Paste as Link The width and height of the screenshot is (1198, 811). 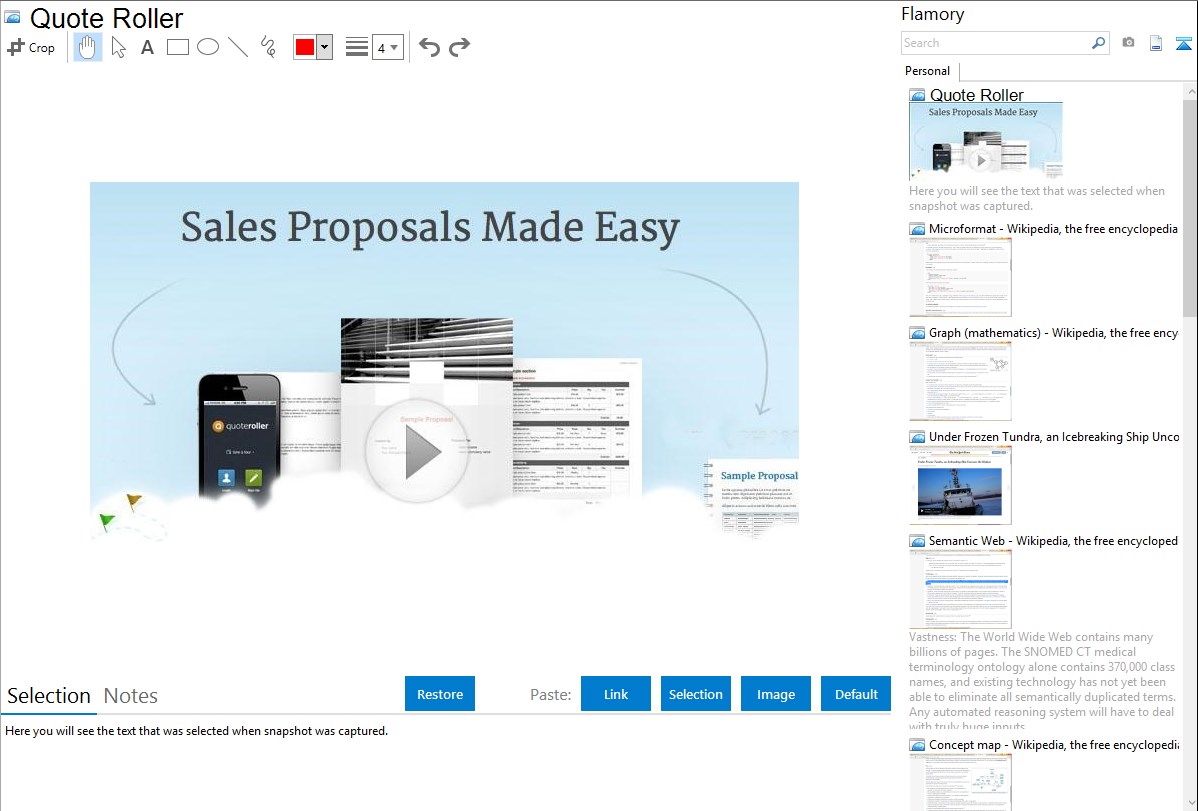[x=616, y=694]
